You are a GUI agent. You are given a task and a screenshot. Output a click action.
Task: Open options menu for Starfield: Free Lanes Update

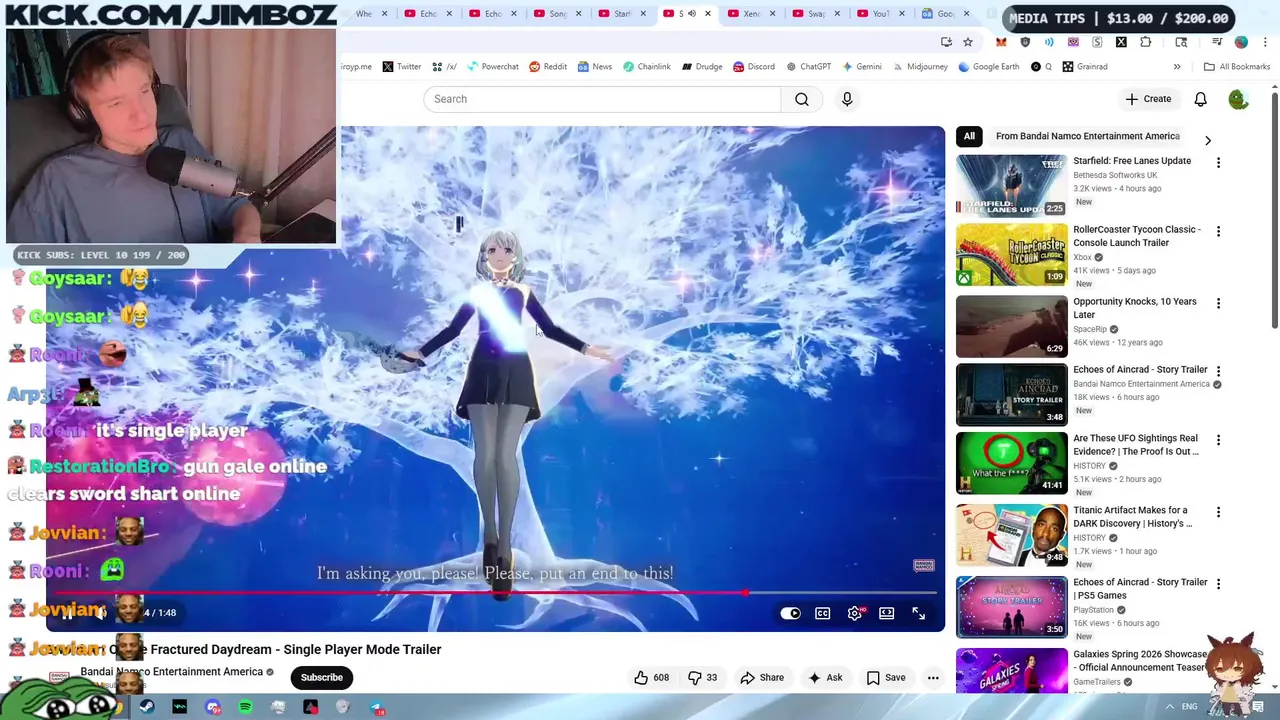[1218, 162]
